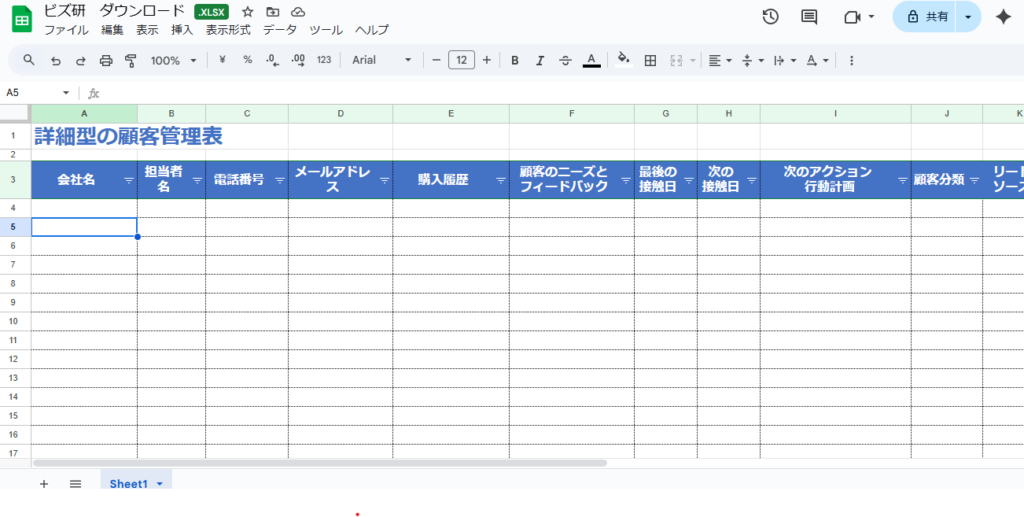Click the title cell 詳細型の顧客管理表
The height and width of the screenshot is (517, 1024).
coord(129,136)
